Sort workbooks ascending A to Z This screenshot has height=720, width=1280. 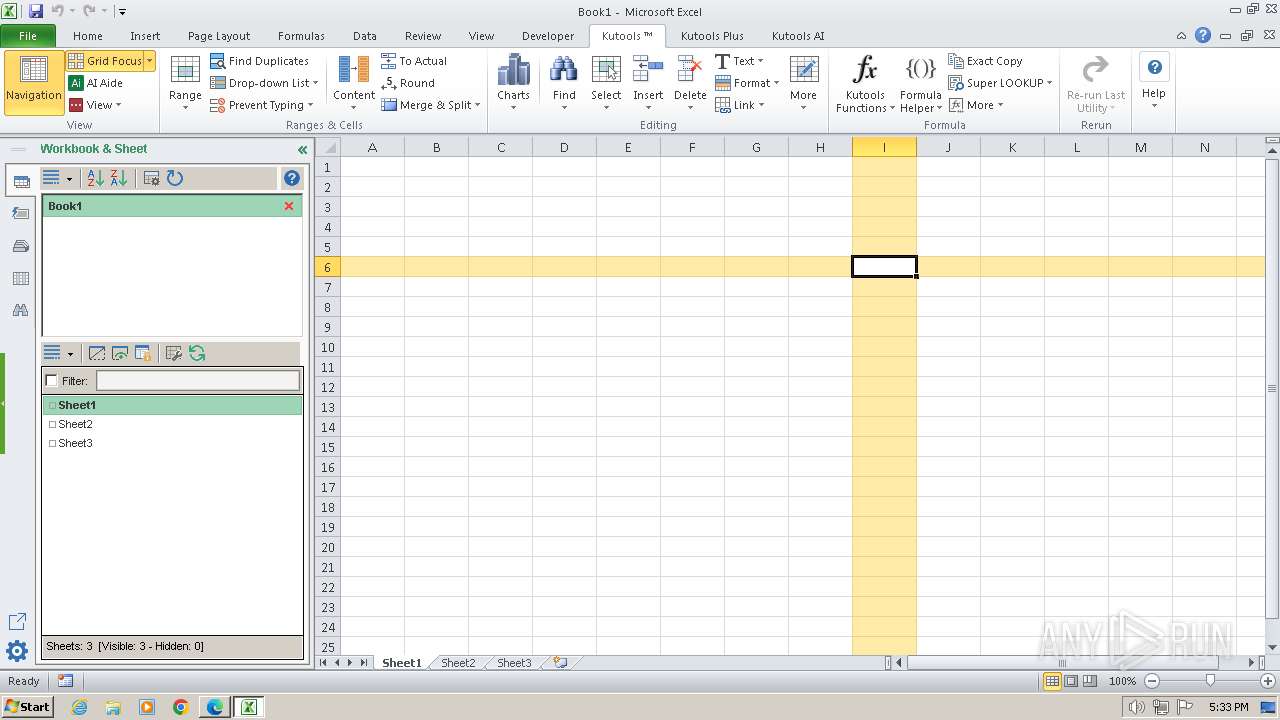click(96, 178)
